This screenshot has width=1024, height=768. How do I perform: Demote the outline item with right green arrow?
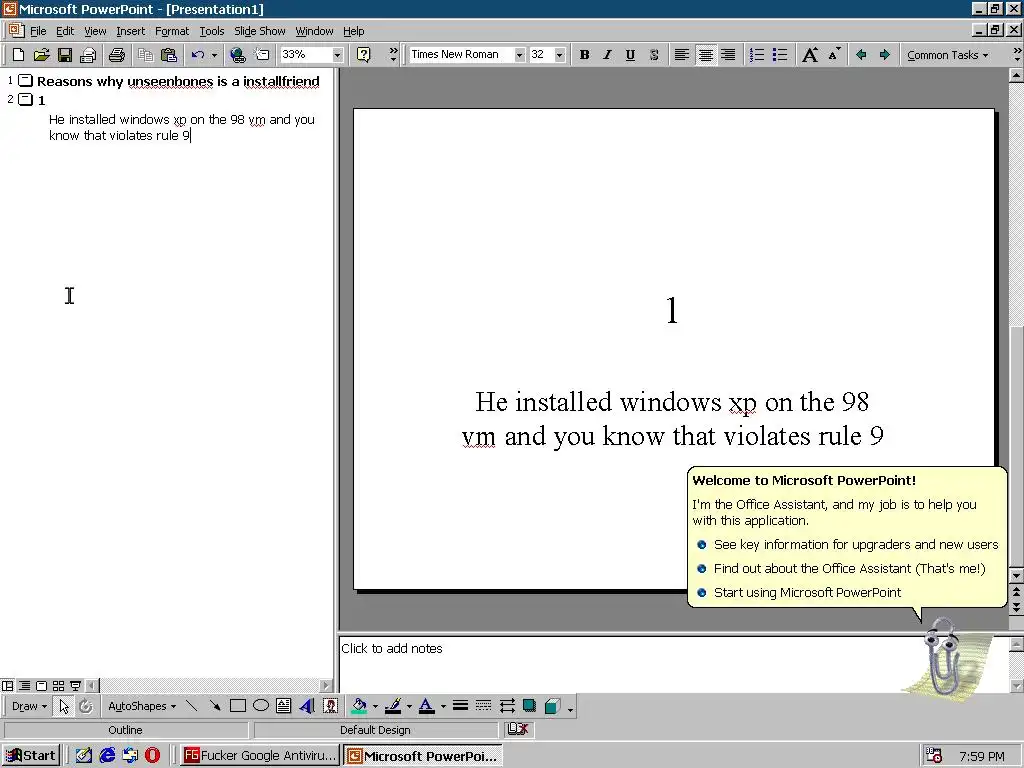click(x=885, y=55)
